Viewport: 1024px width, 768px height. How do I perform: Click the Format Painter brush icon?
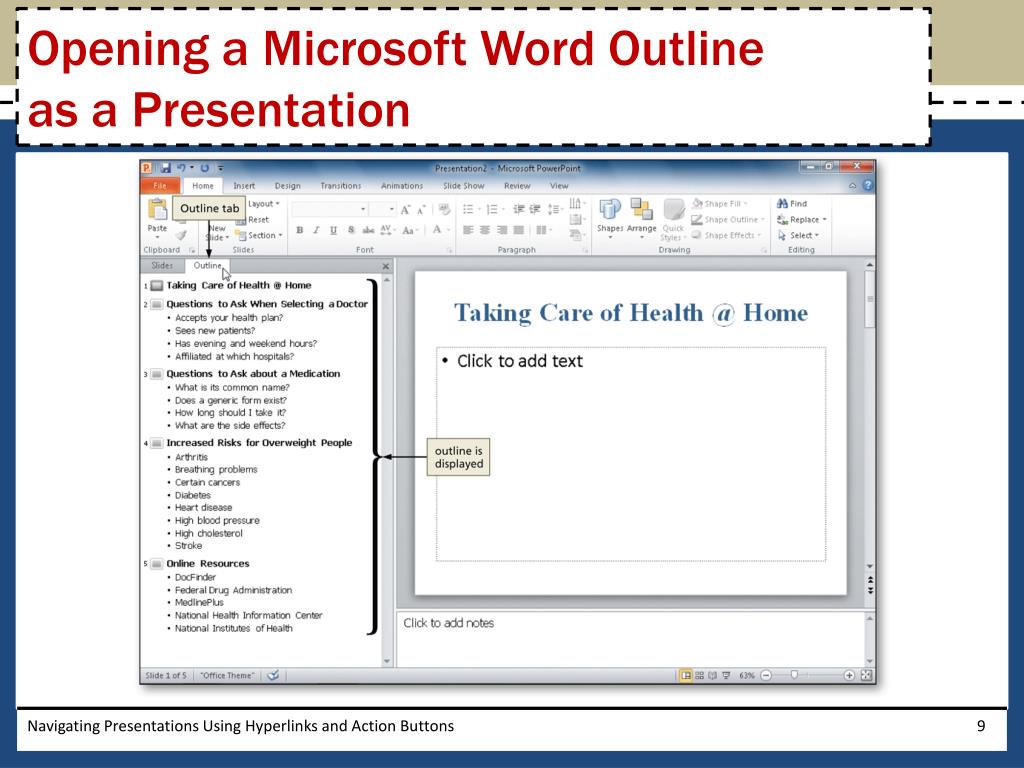[x=181, y=235]
